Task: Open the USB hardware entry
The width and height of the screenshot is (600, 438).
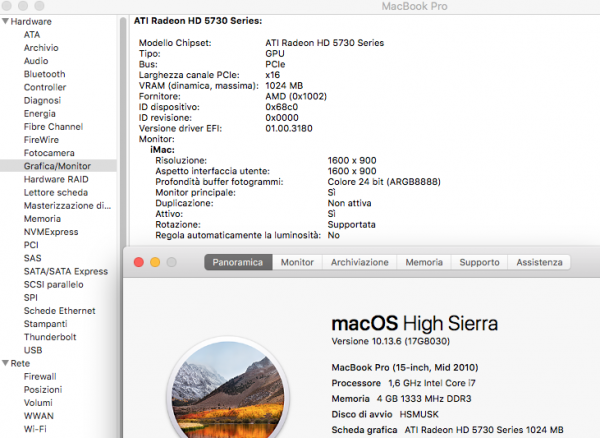Action: click(33, 350)
